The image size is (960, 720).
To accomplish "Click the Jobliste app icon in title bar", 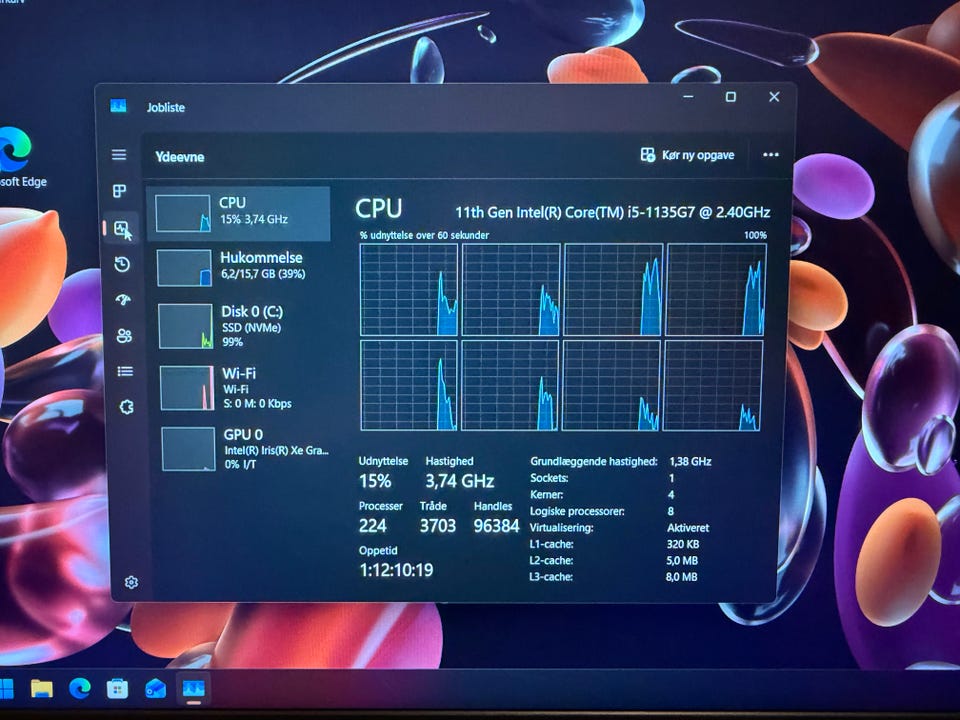I will [118, 106].
